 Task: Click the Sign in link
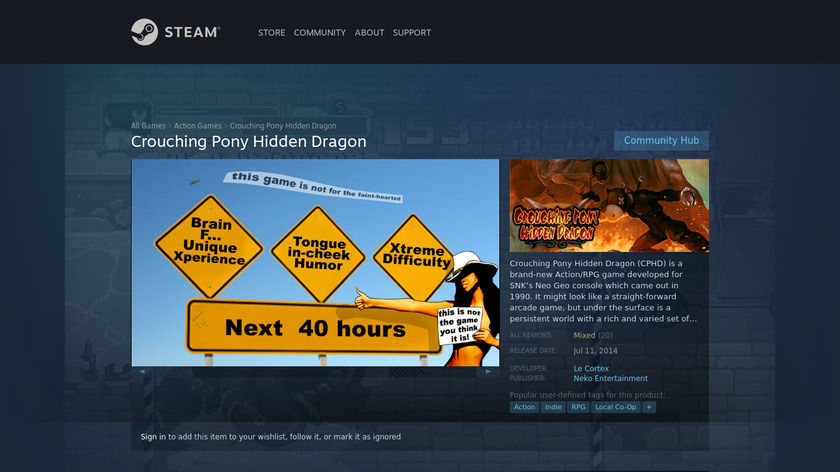[x=153, y=437]
